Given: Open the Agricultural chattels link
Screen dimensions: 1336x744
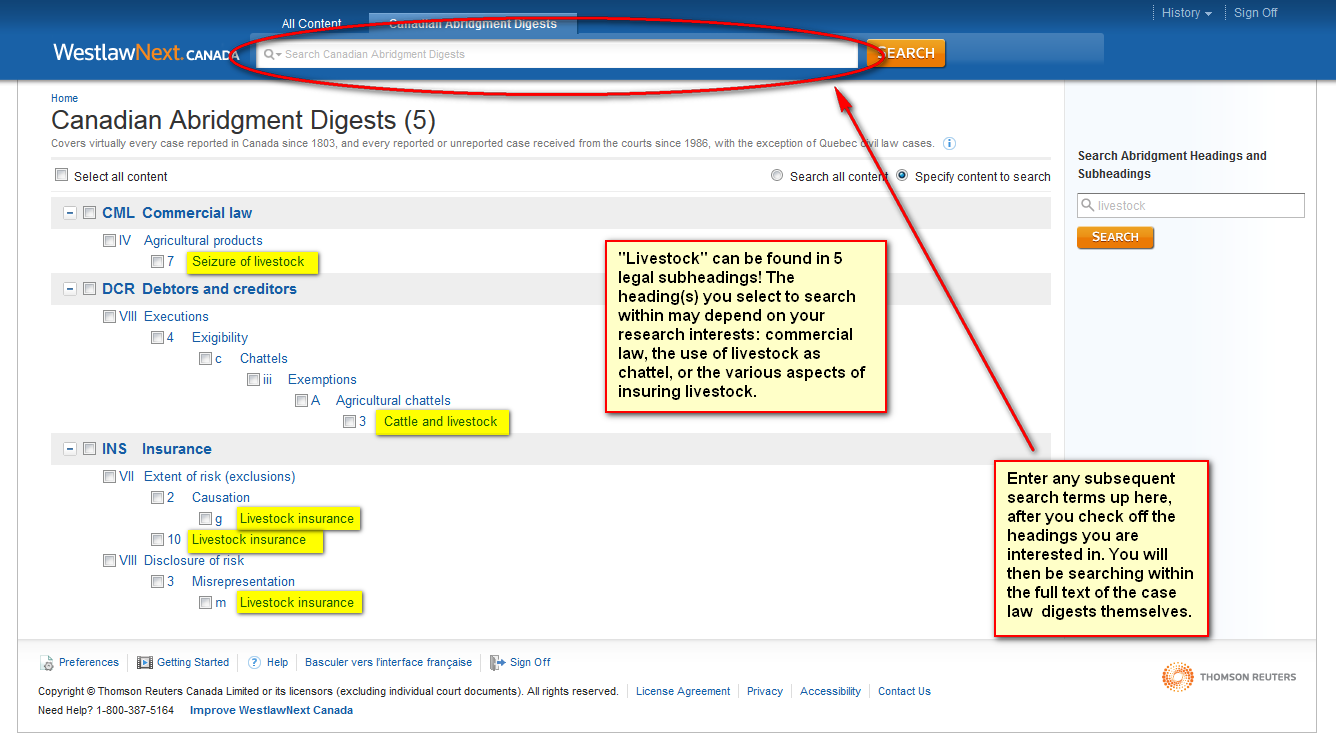Looking at the screenshot, I should 393,400.
